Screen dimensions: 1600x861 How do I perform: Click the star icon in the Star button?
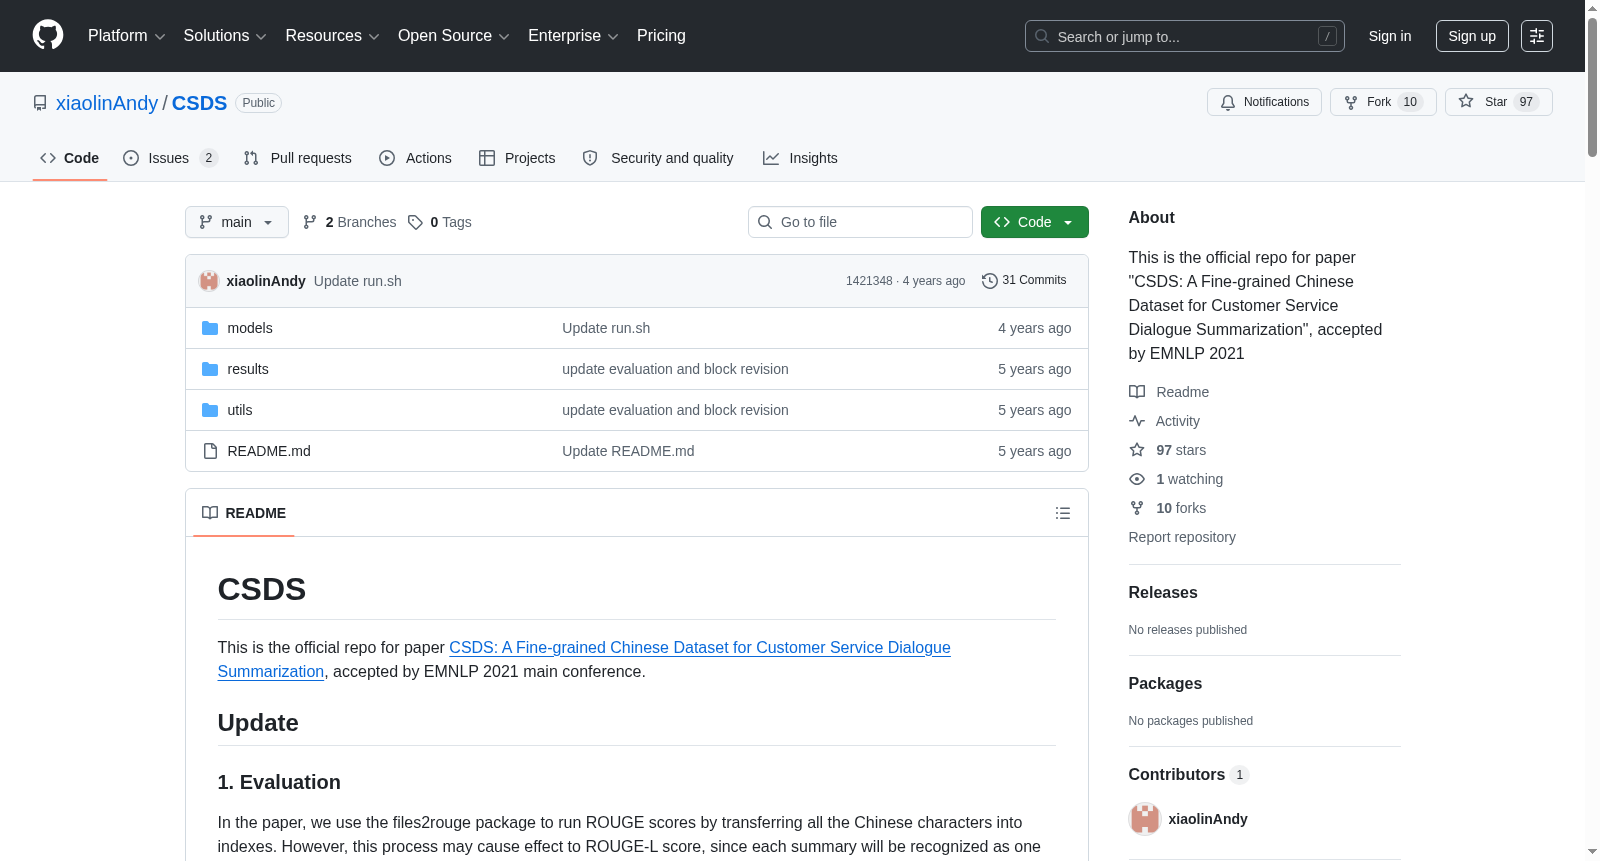(x=1466, y=101)
